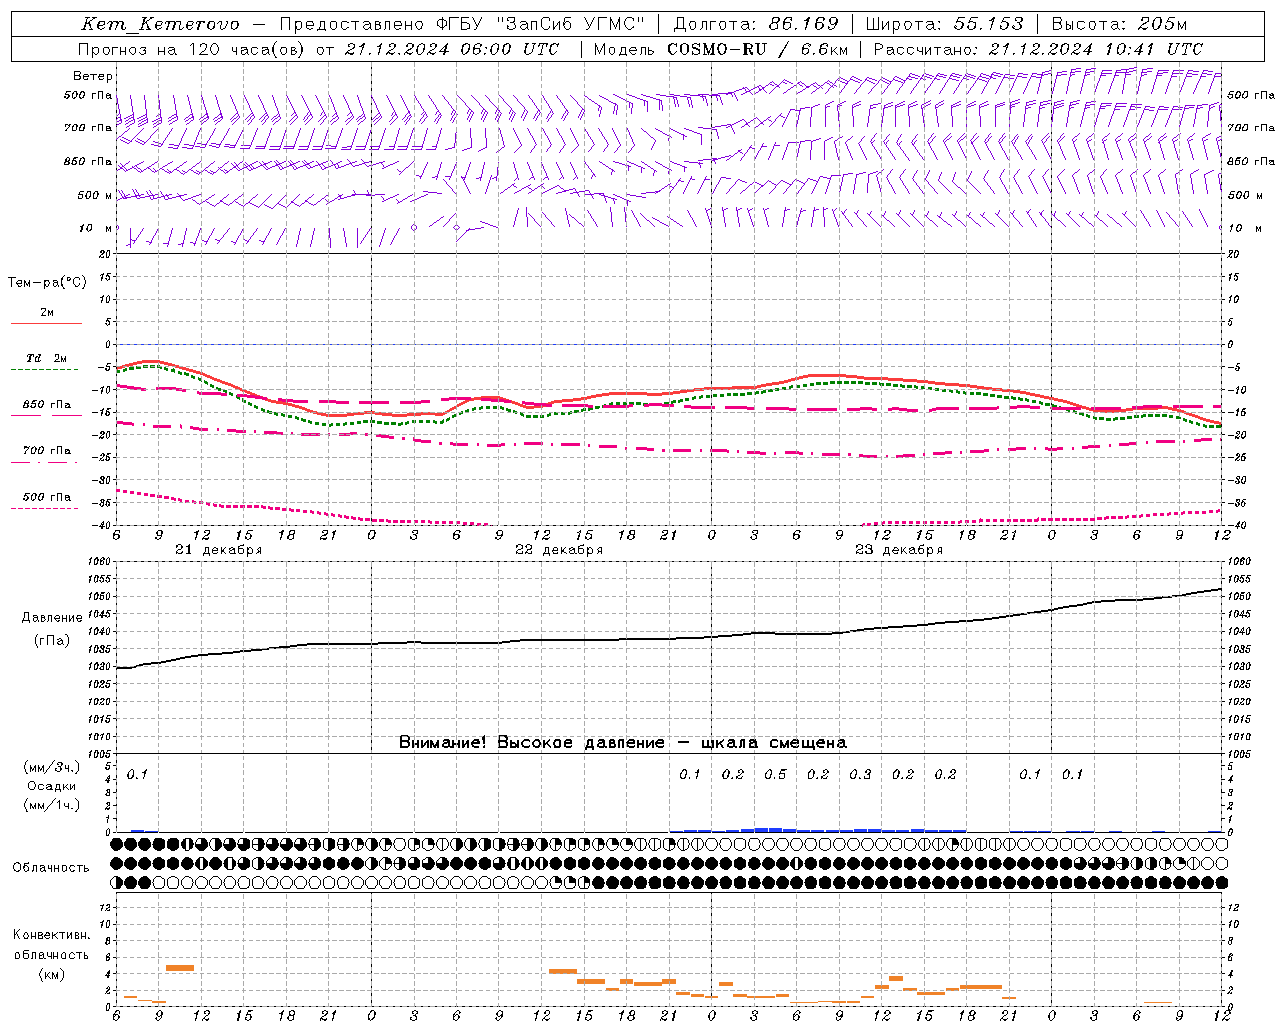Viewport: 1280px width, 1024px height.
Task: Select the (мм/3ч.) precipitation unit label
Action: [52, 767]
